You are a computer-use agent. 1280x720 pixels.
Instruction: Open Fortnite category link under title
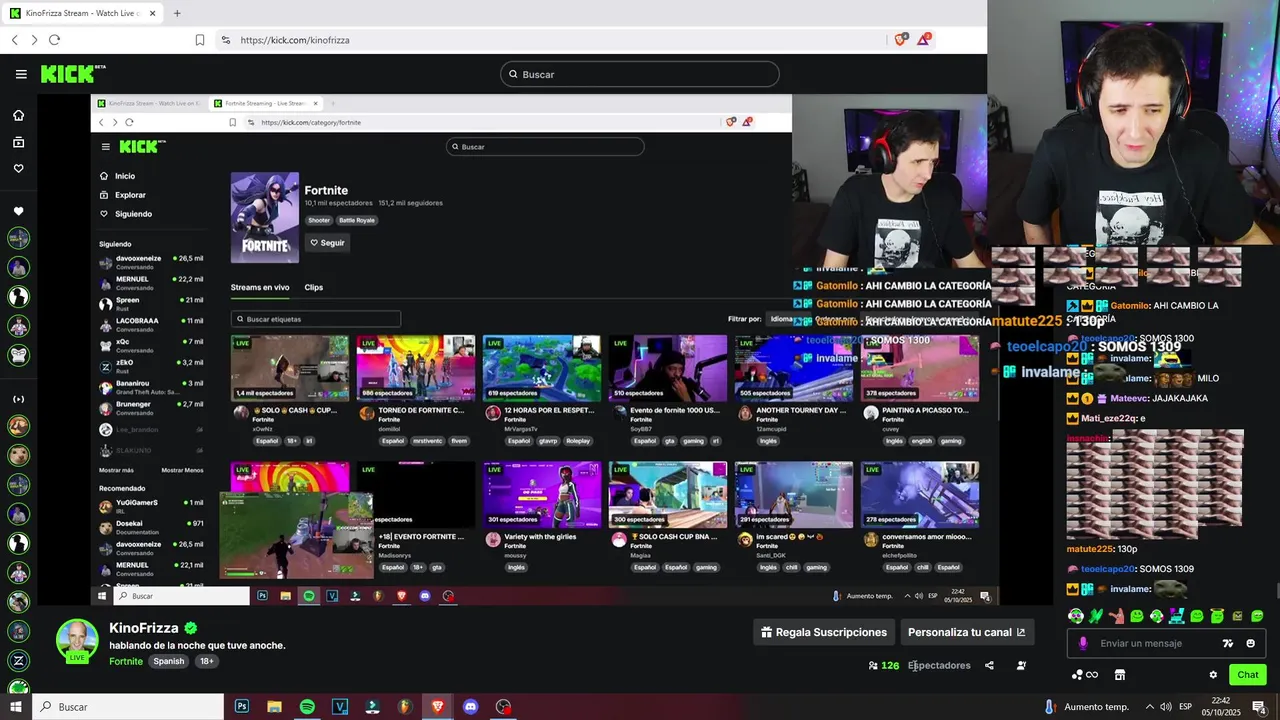click(x=126, y=661)
